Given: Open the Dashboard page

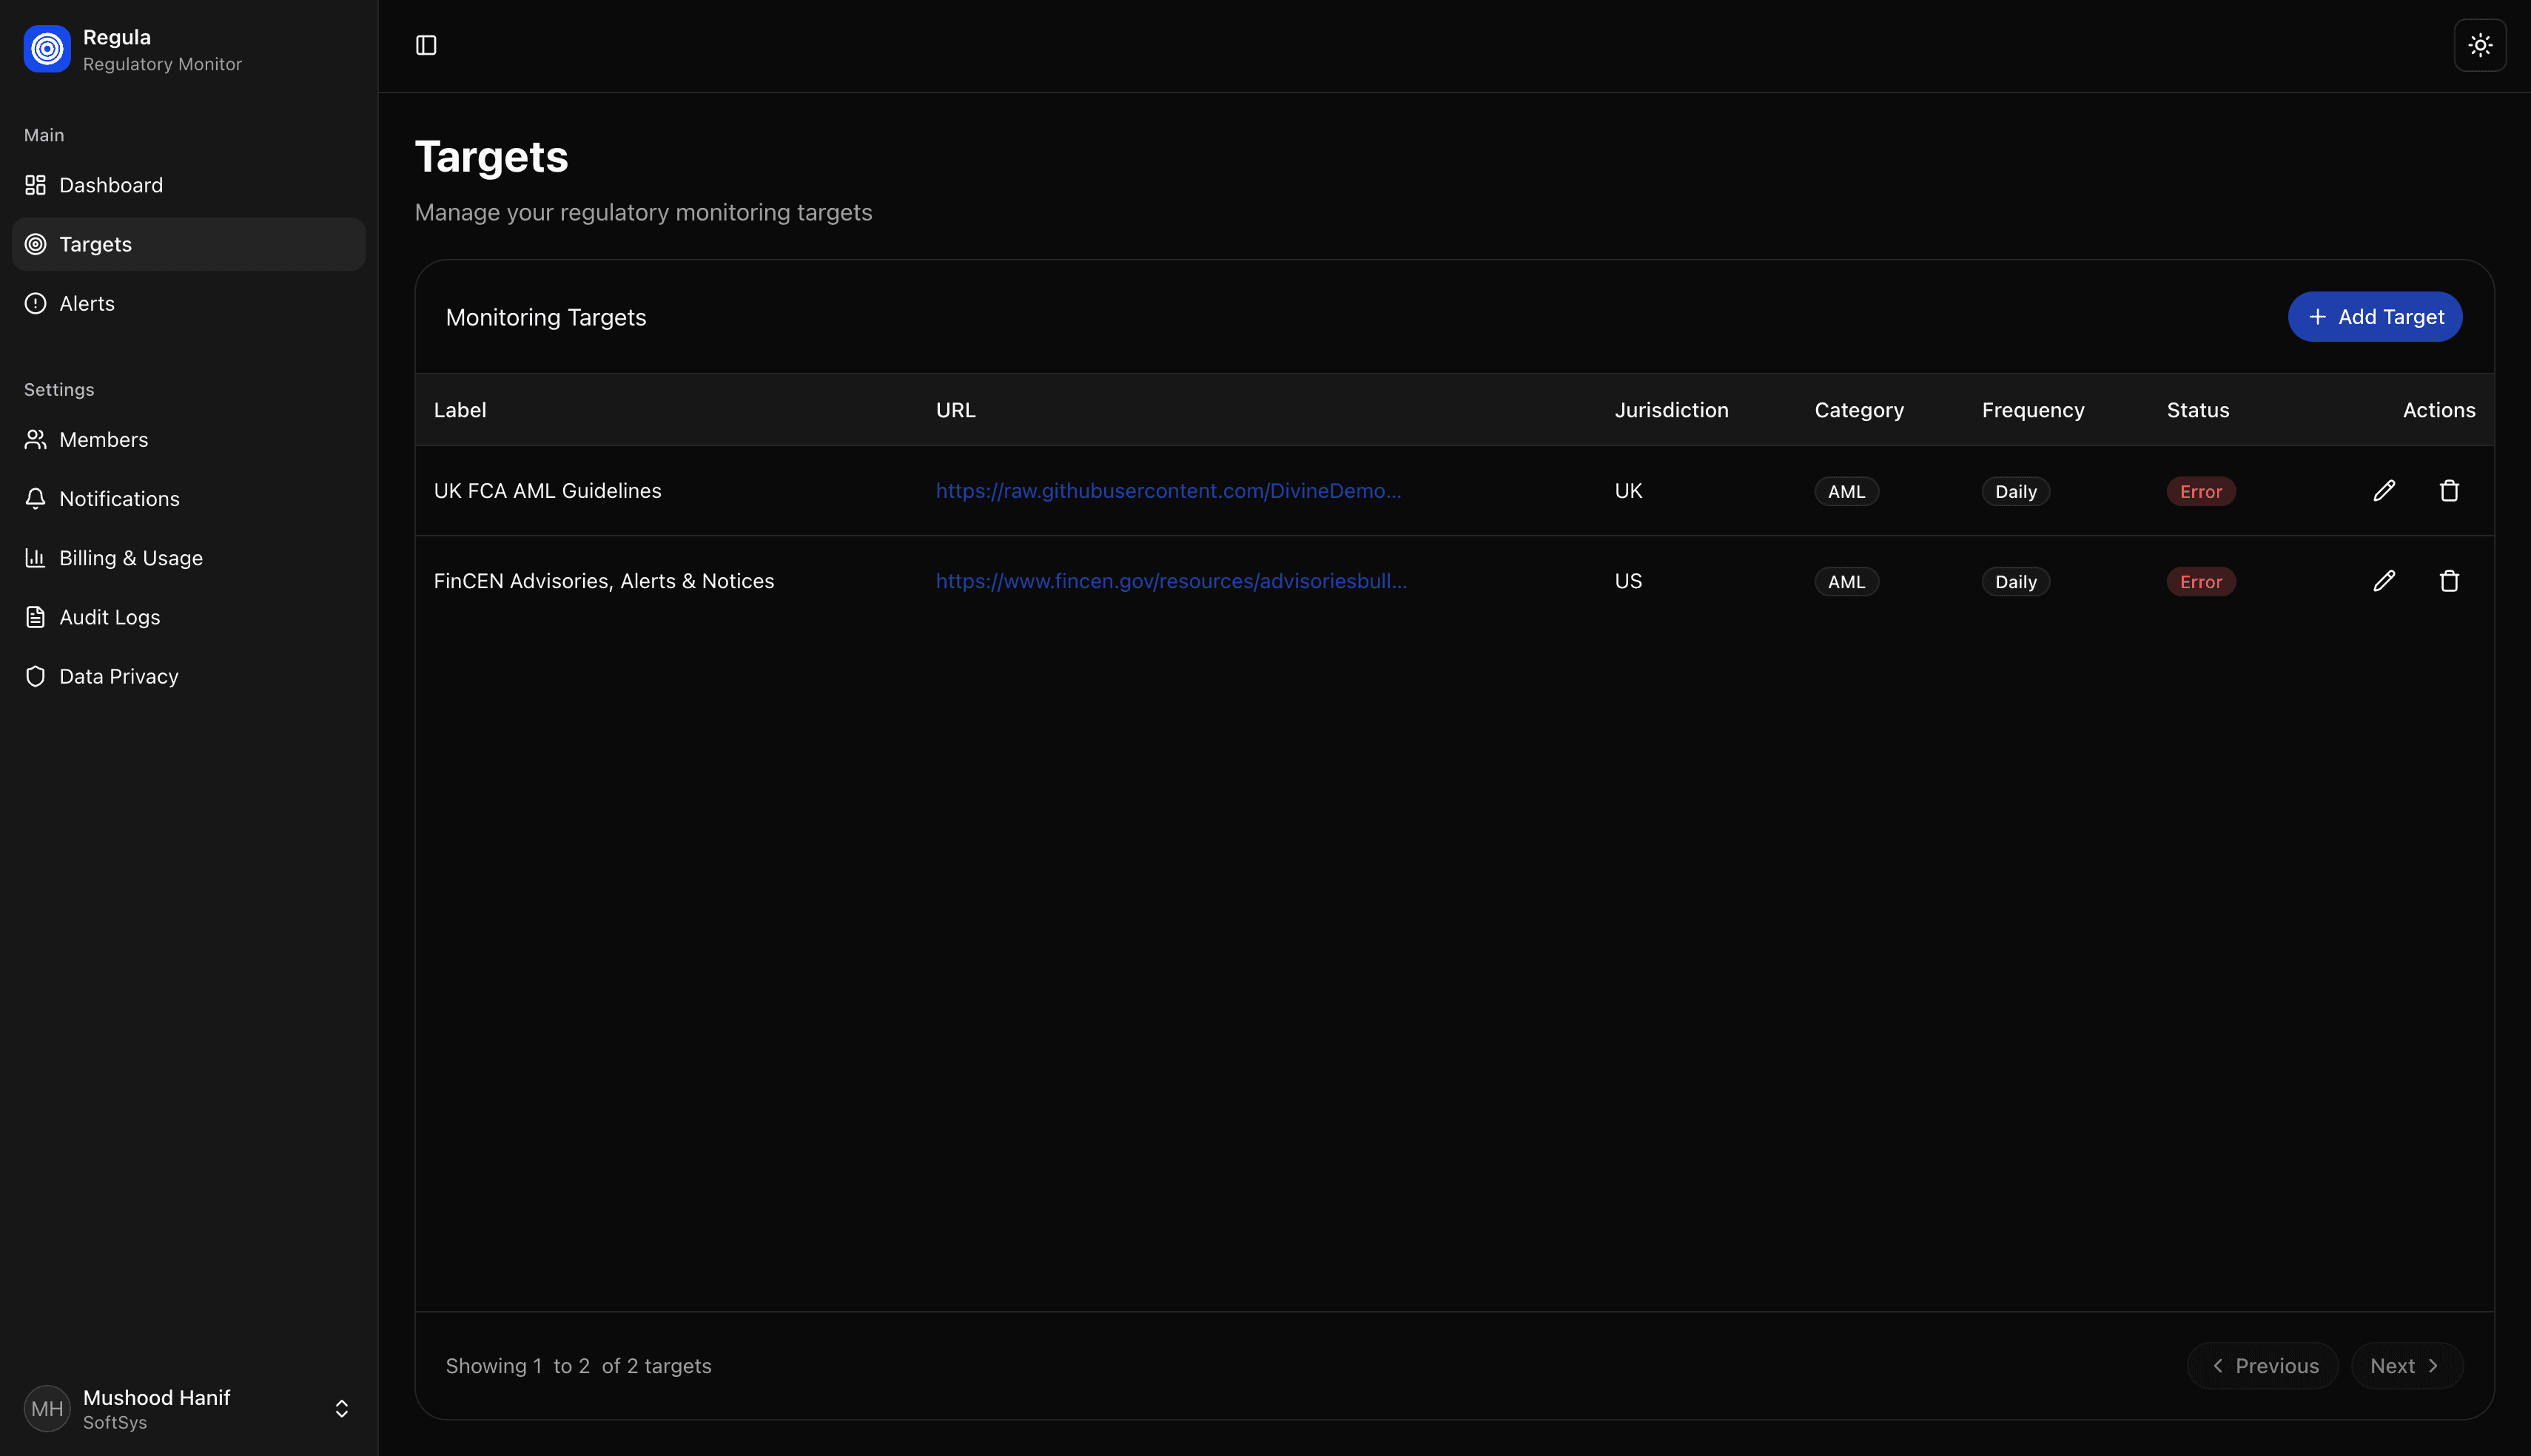Looking at the screenshot, I should (110, 185).
